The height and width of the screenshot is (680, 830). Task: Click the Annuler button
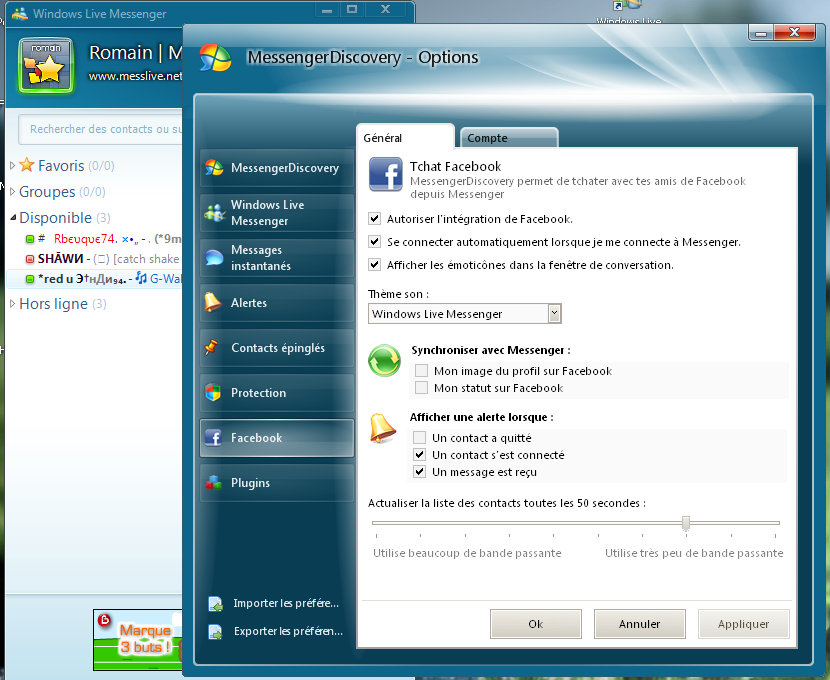click(639, 624)
